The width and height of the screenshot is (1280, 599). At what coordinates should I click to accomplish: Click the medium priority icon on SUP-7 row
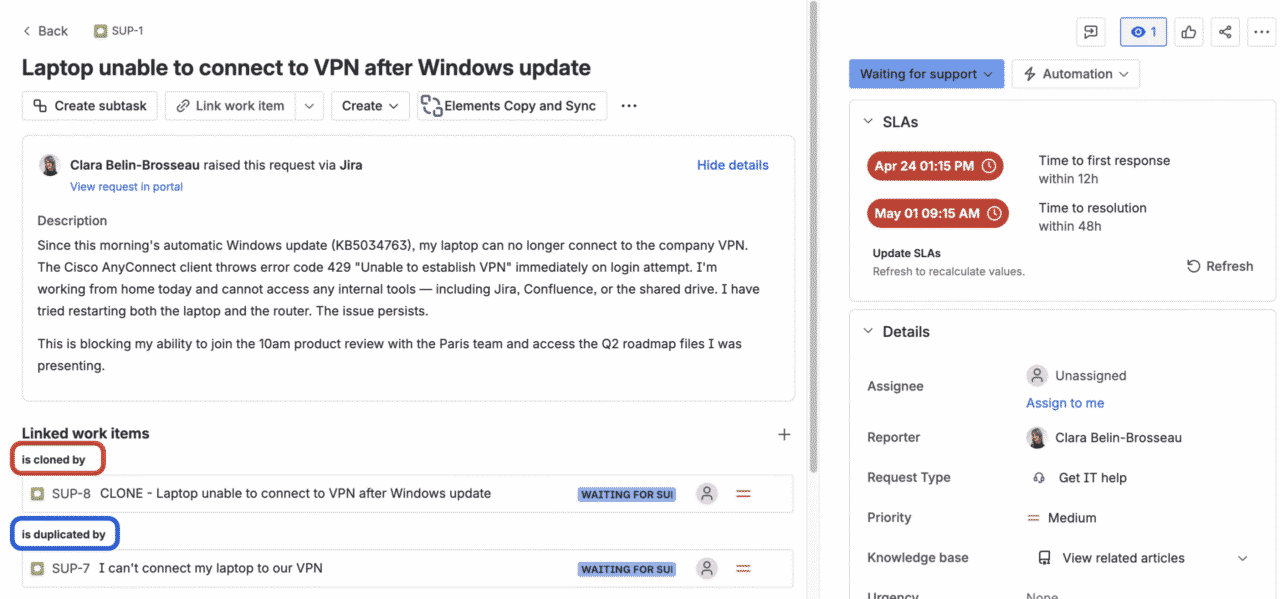[743, 569]
